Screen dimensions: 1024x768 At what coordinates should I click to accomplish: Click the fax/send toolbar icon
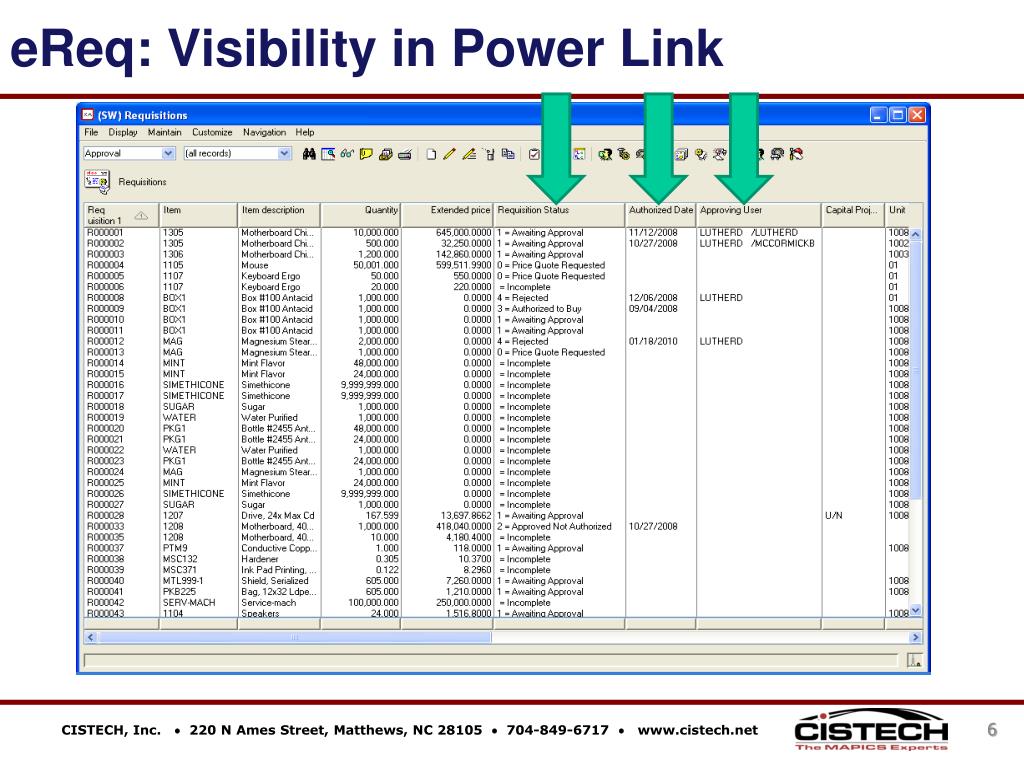[385, 154]
